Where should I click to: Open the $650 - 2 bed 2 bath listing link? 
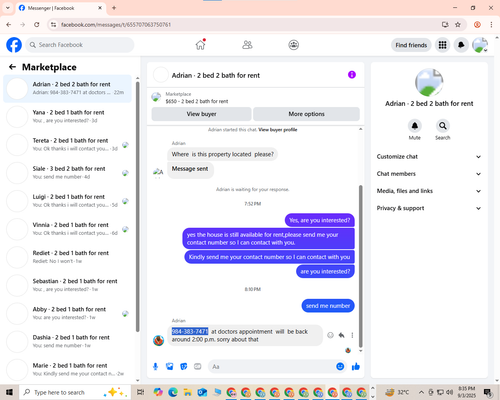click(x=197, y=101)
